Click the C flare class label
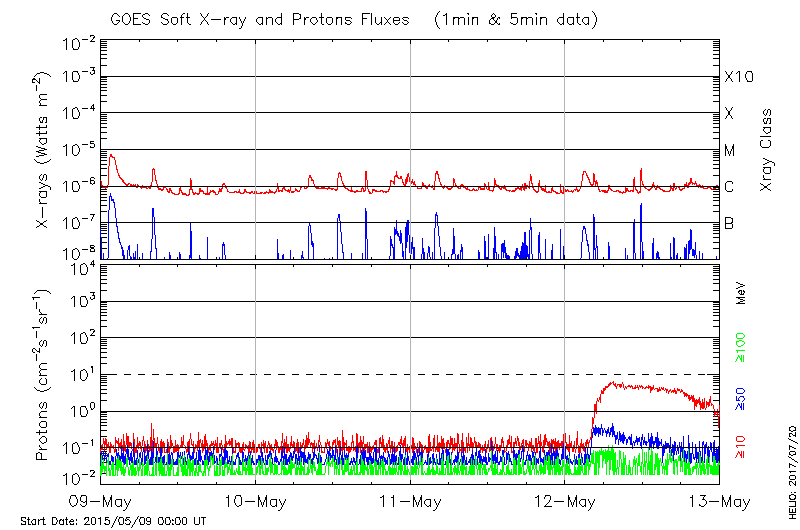Screen dimensions: 800x530 (730, 187)
